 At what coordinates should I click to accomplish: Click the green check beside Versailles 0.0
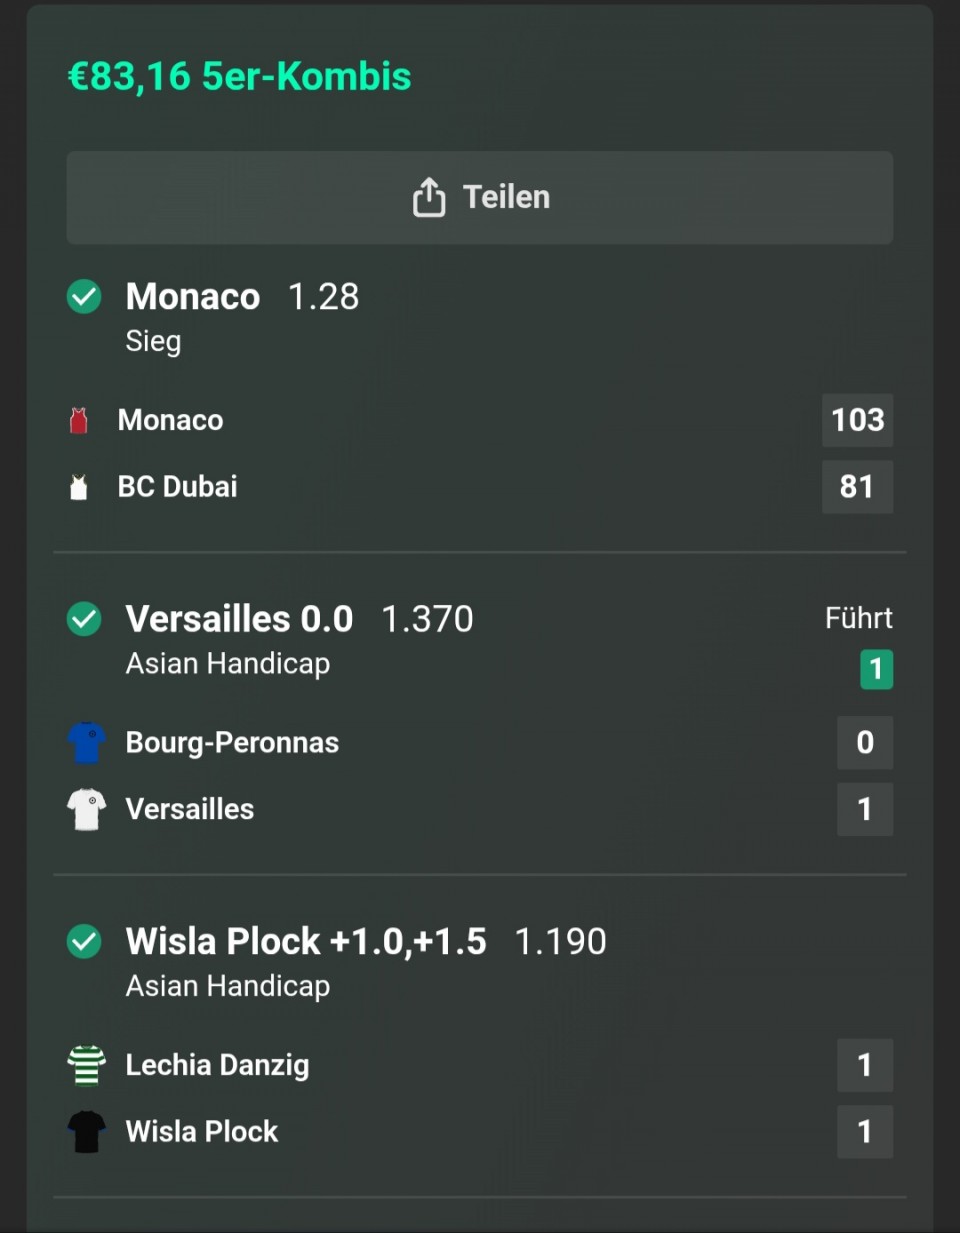pyautogui.click(x=84, y=620)
